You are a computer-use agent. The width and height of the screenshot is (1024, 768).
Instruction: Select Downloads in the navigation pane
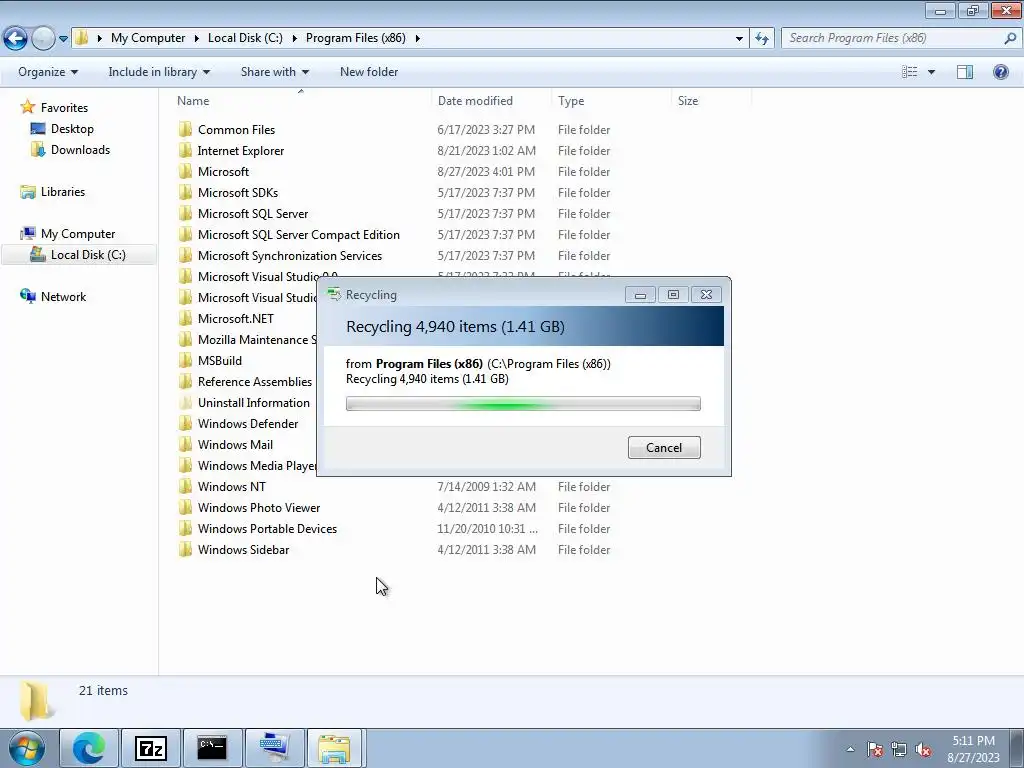click(x=80, y=150)
